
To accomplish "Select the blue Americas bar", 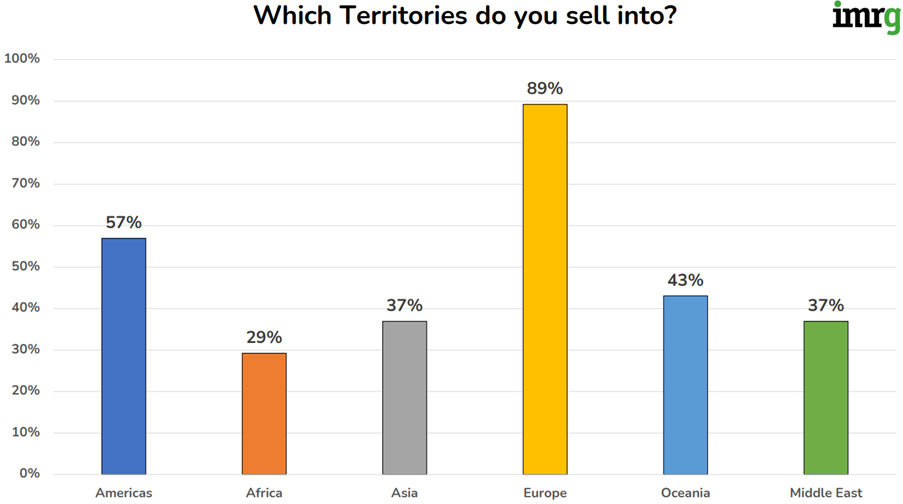I will pyautogui.click(x=123, y=356).
